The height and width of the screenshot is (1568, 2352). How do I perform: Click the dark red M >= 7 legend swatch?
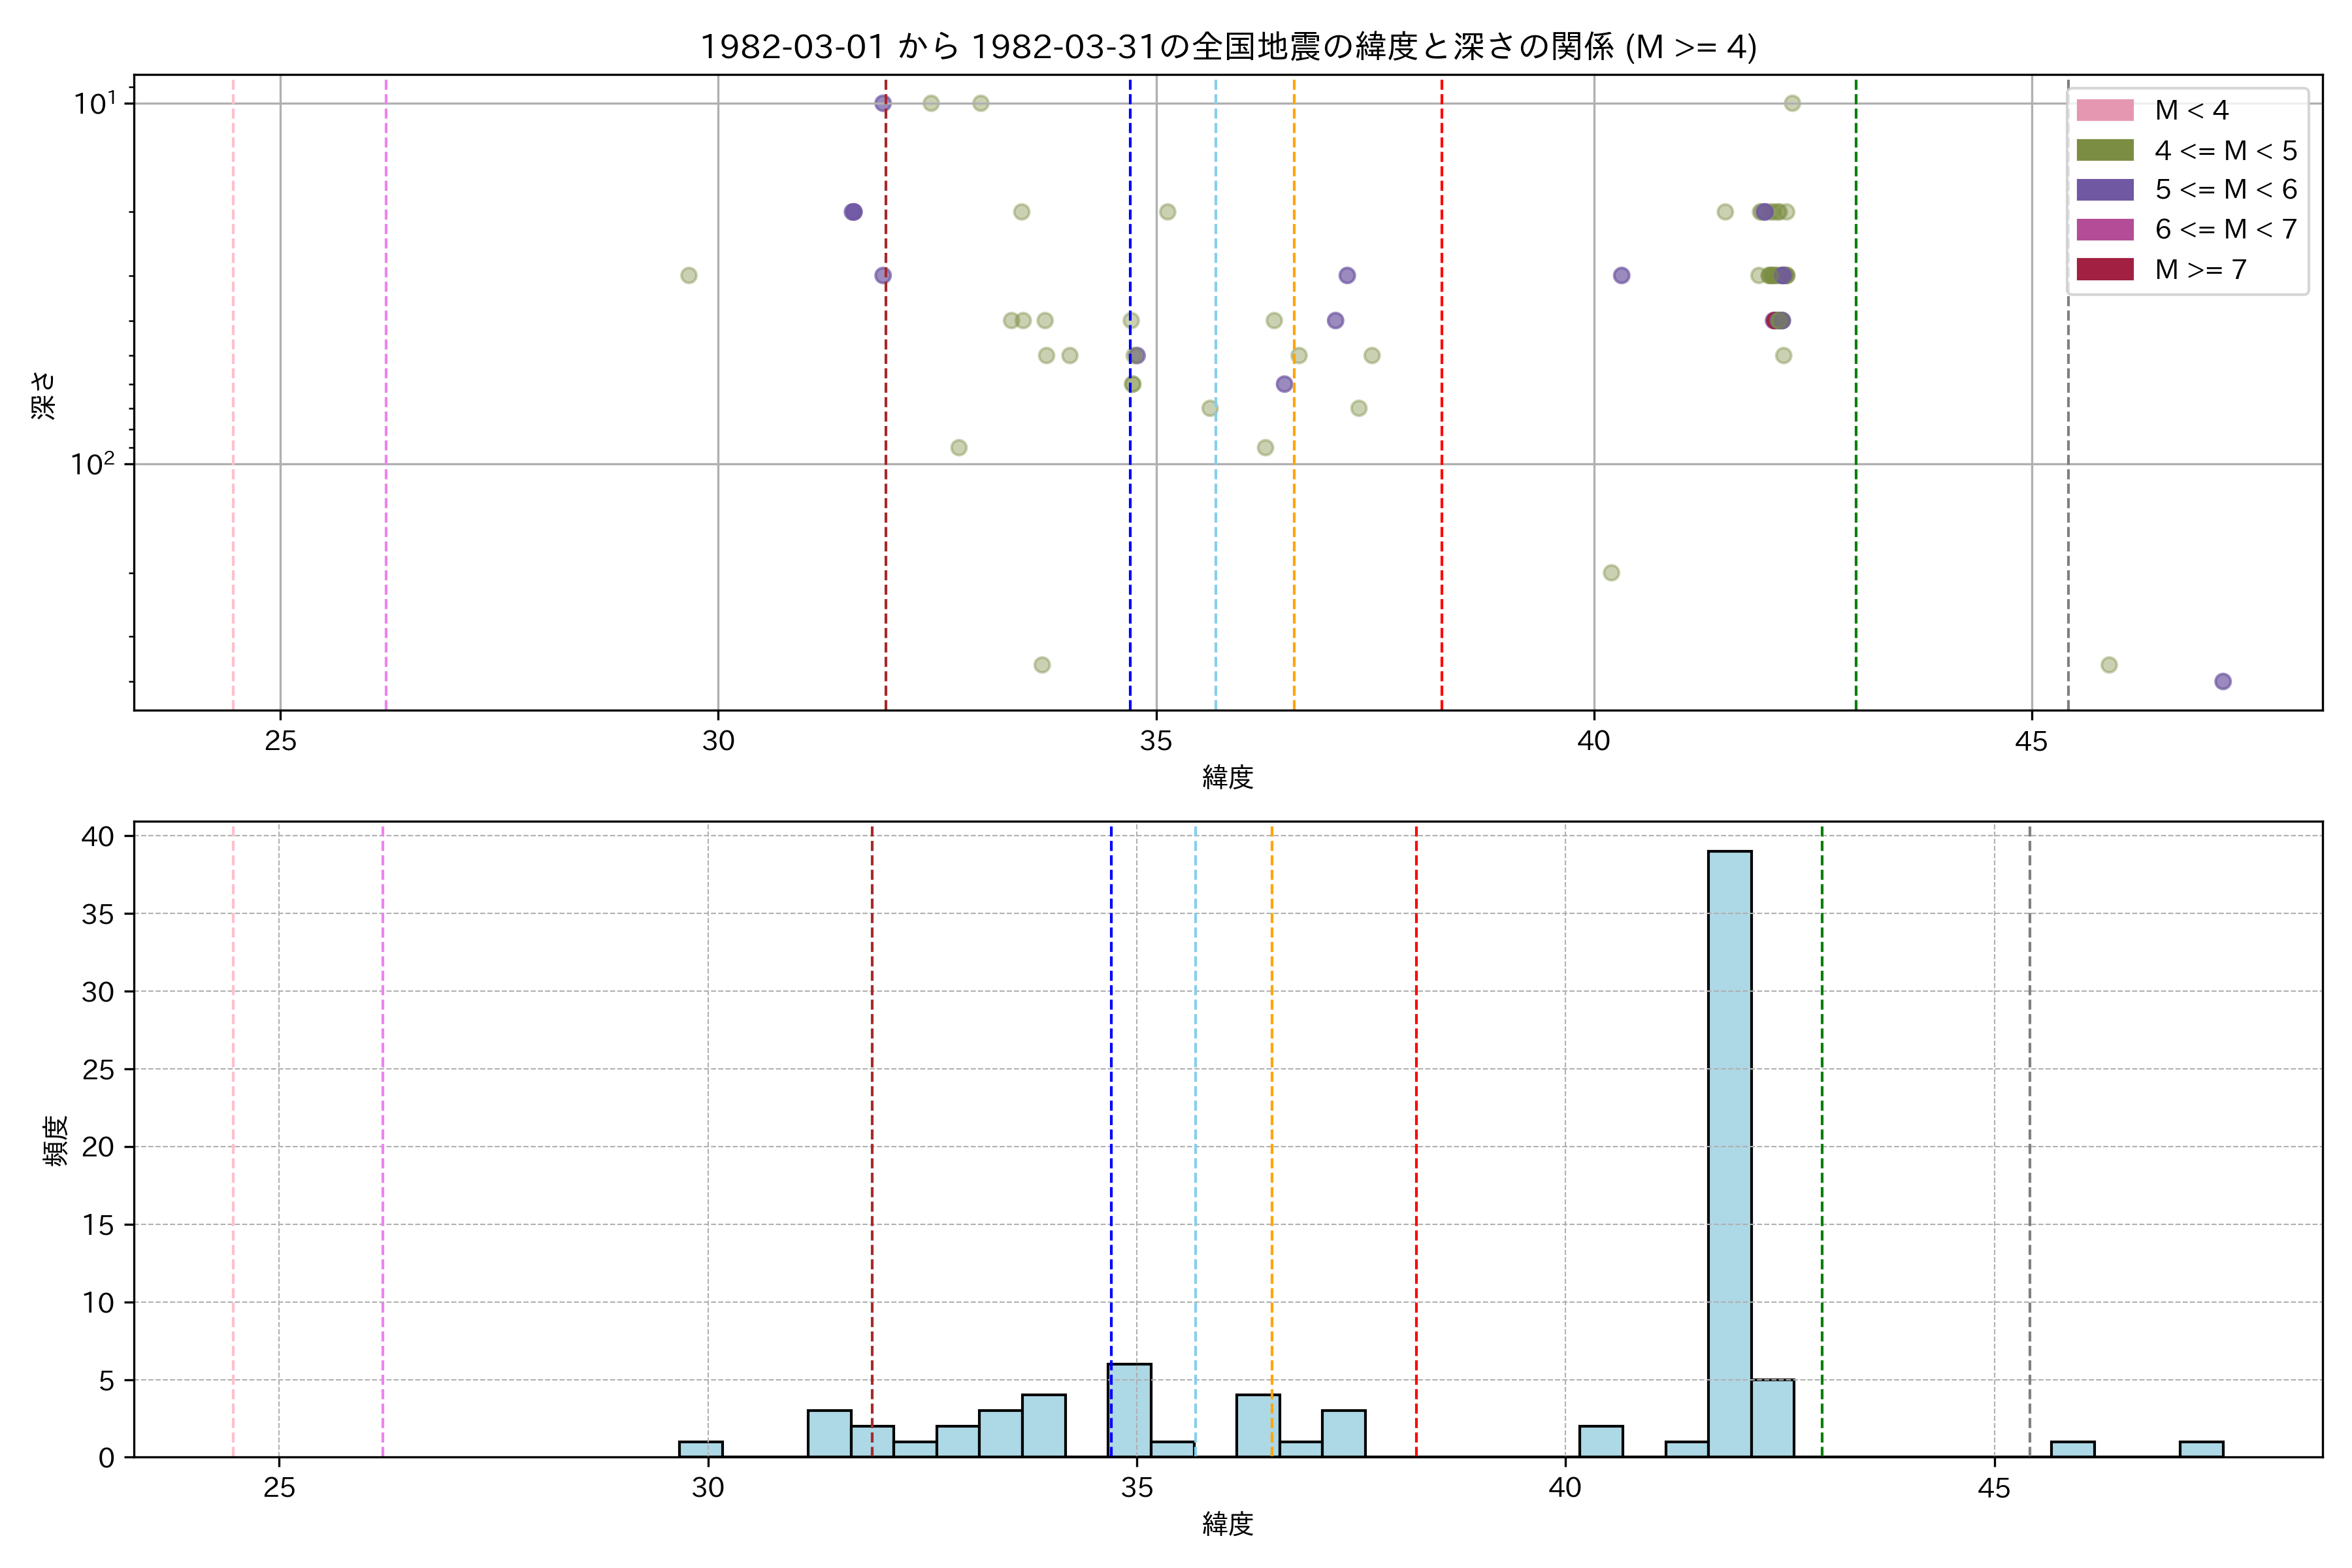(x=2104, y=269)
